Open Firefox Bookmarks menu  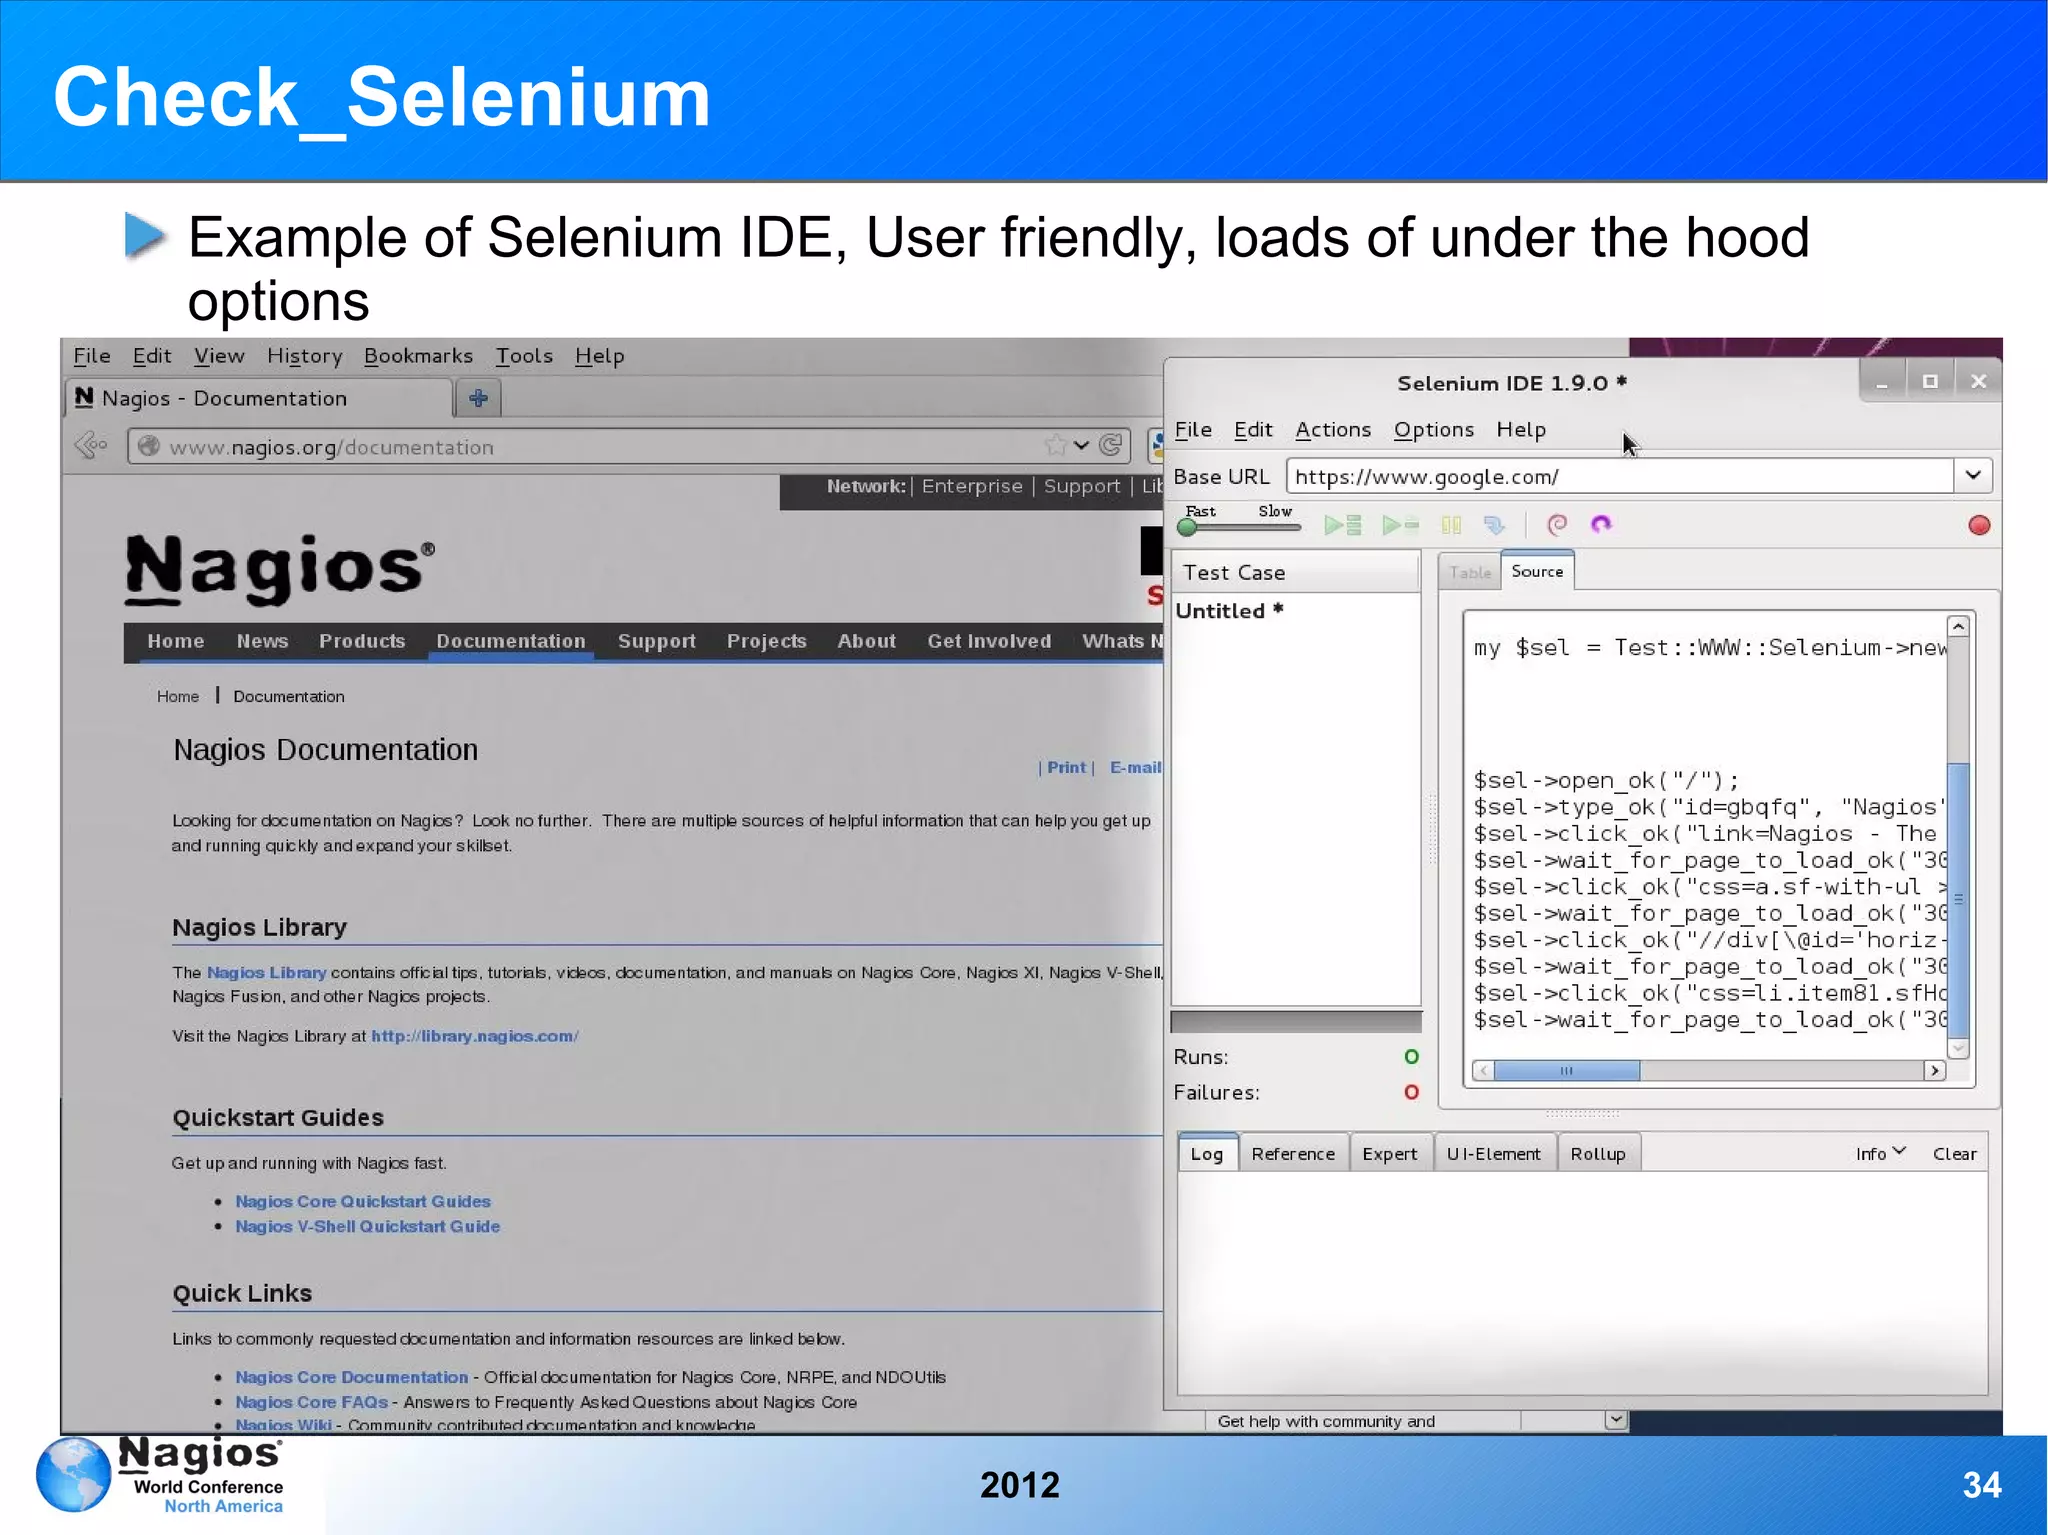pyautogui.click(x=418, y=356)
